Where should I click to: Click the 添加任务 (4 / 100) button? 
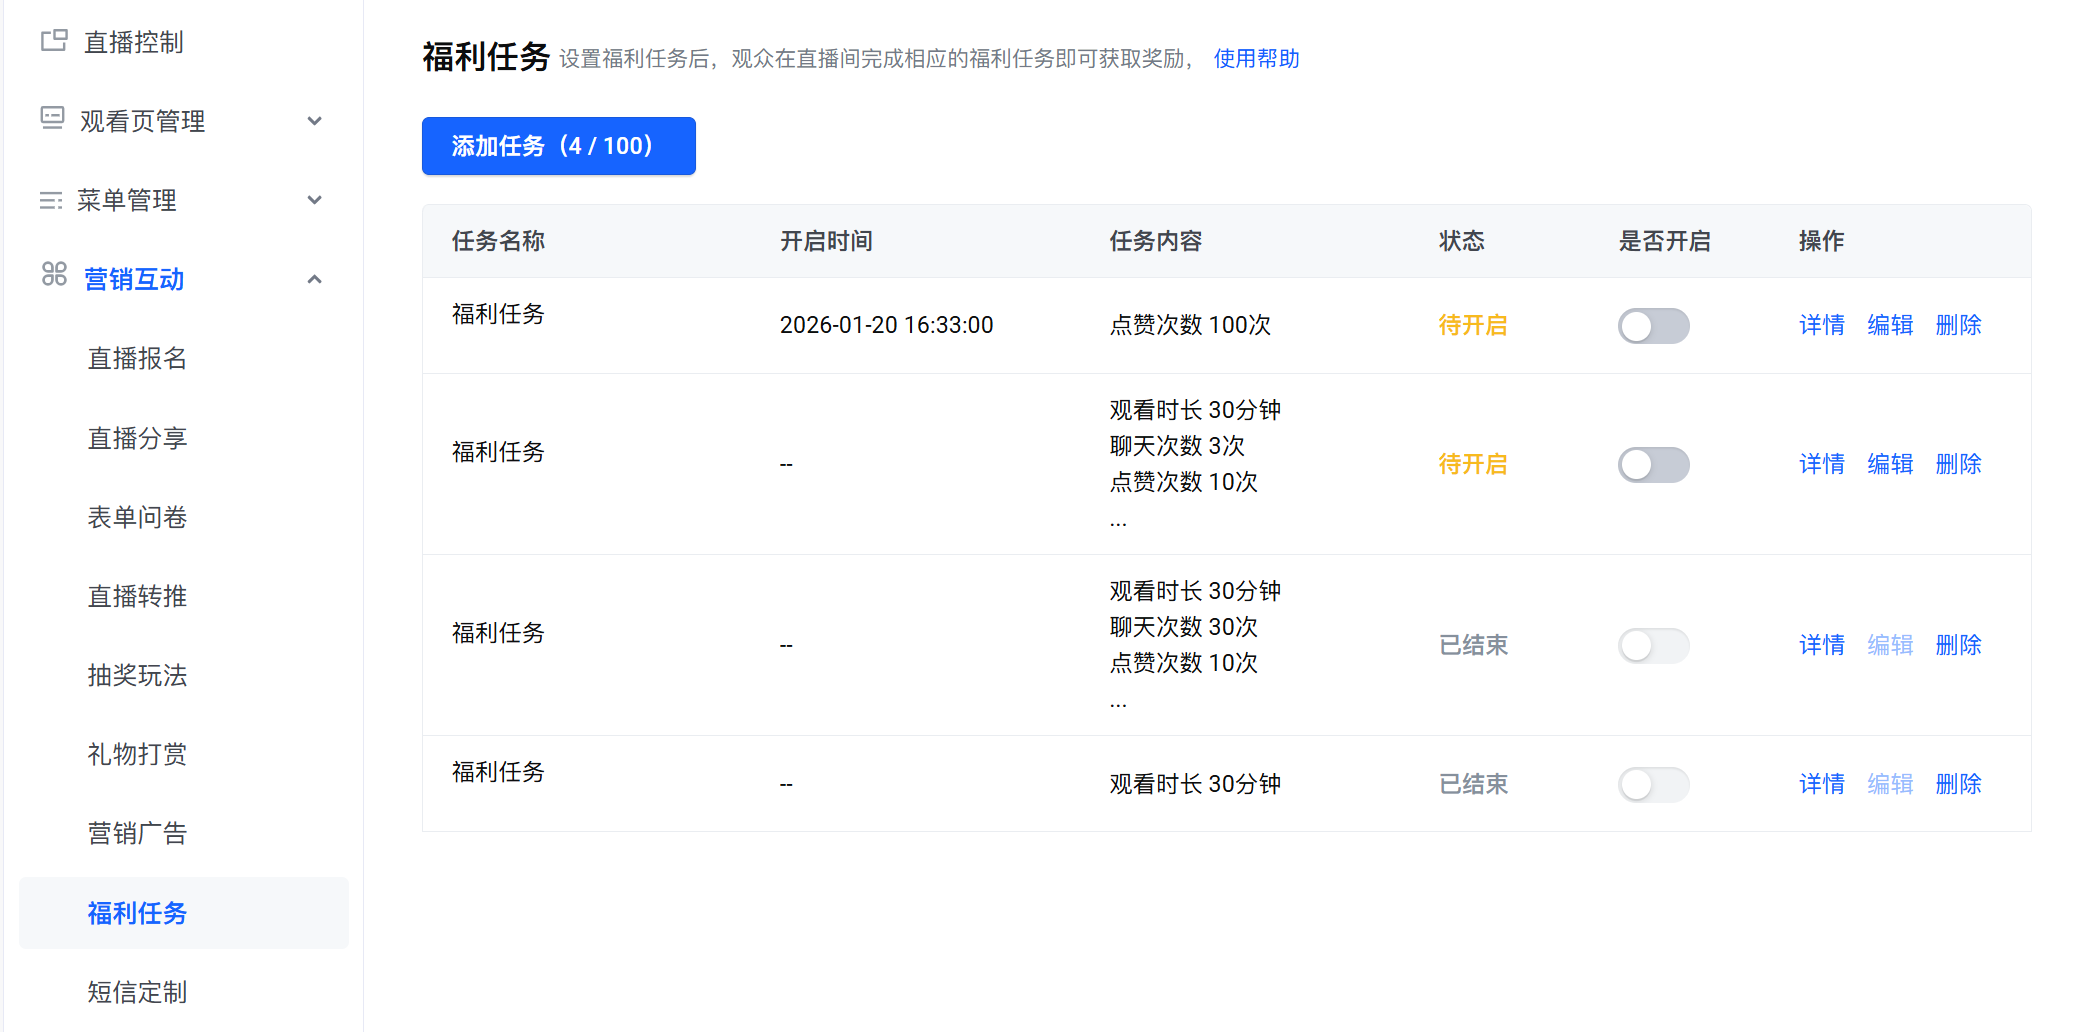[558, 146]
